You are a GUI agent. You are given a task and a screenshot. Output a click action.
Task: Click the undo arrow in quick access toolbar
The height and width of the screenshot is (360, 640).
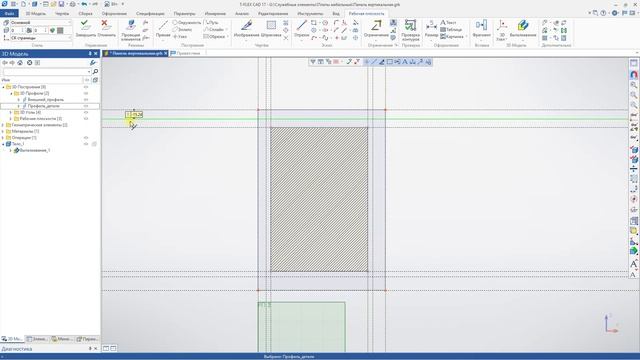(84, 4)
